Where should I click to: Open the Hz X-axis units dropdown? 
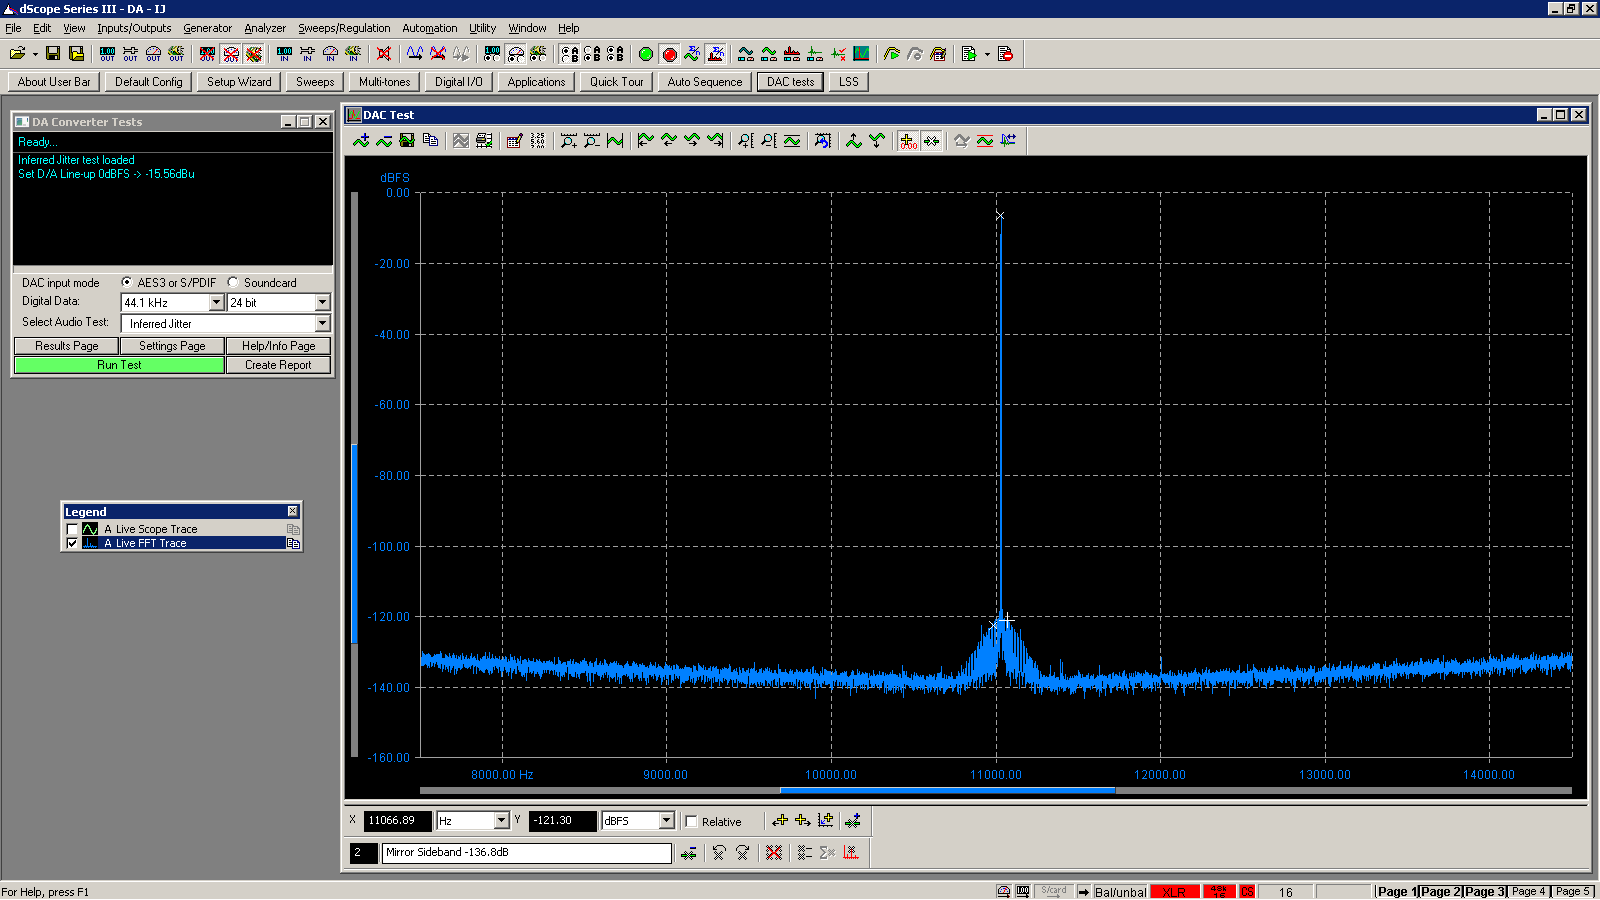point(502,821)
